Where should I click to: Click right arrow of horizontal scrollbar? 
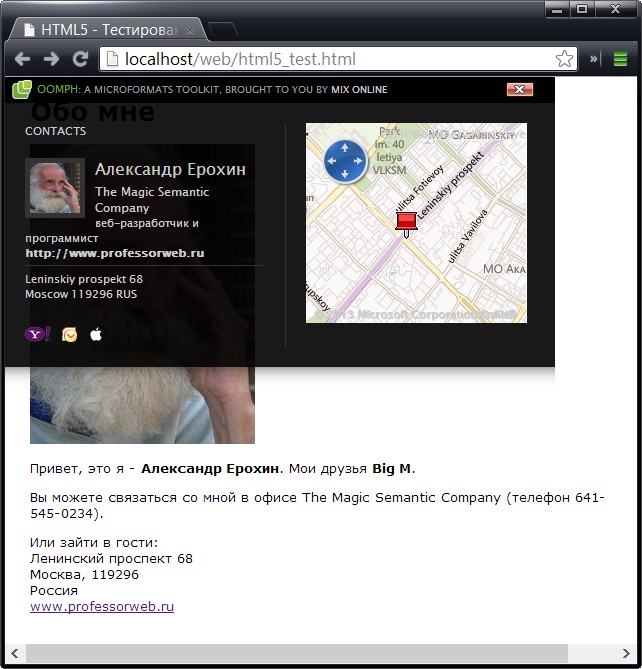(626, 653)
